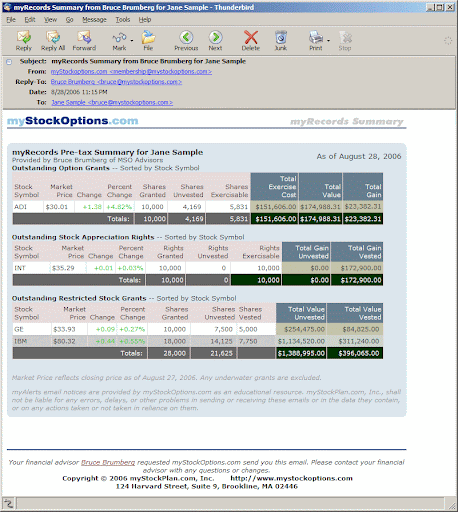Click the IBM stock symbol cell

click(32, 341)
